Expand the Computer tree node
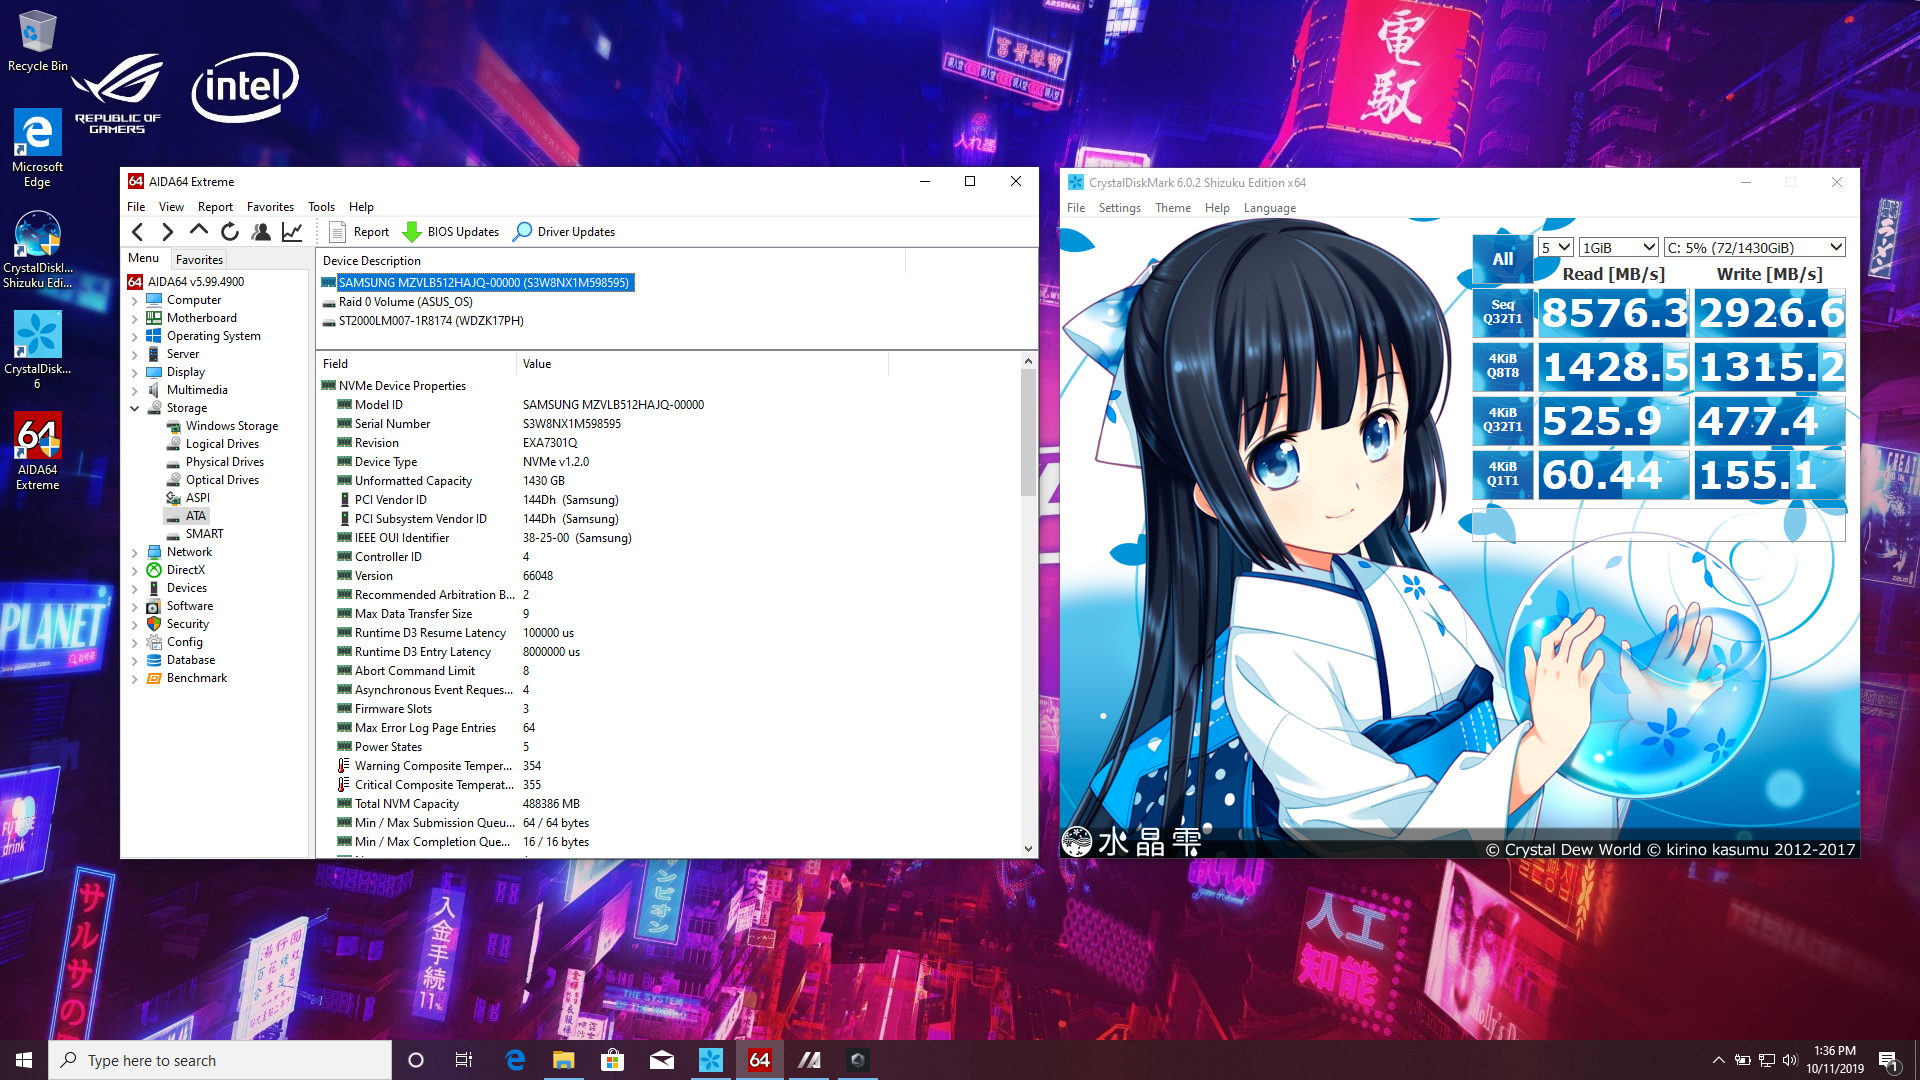The width and height of the screenshot is (1920, 1080). tap(134, 300)
